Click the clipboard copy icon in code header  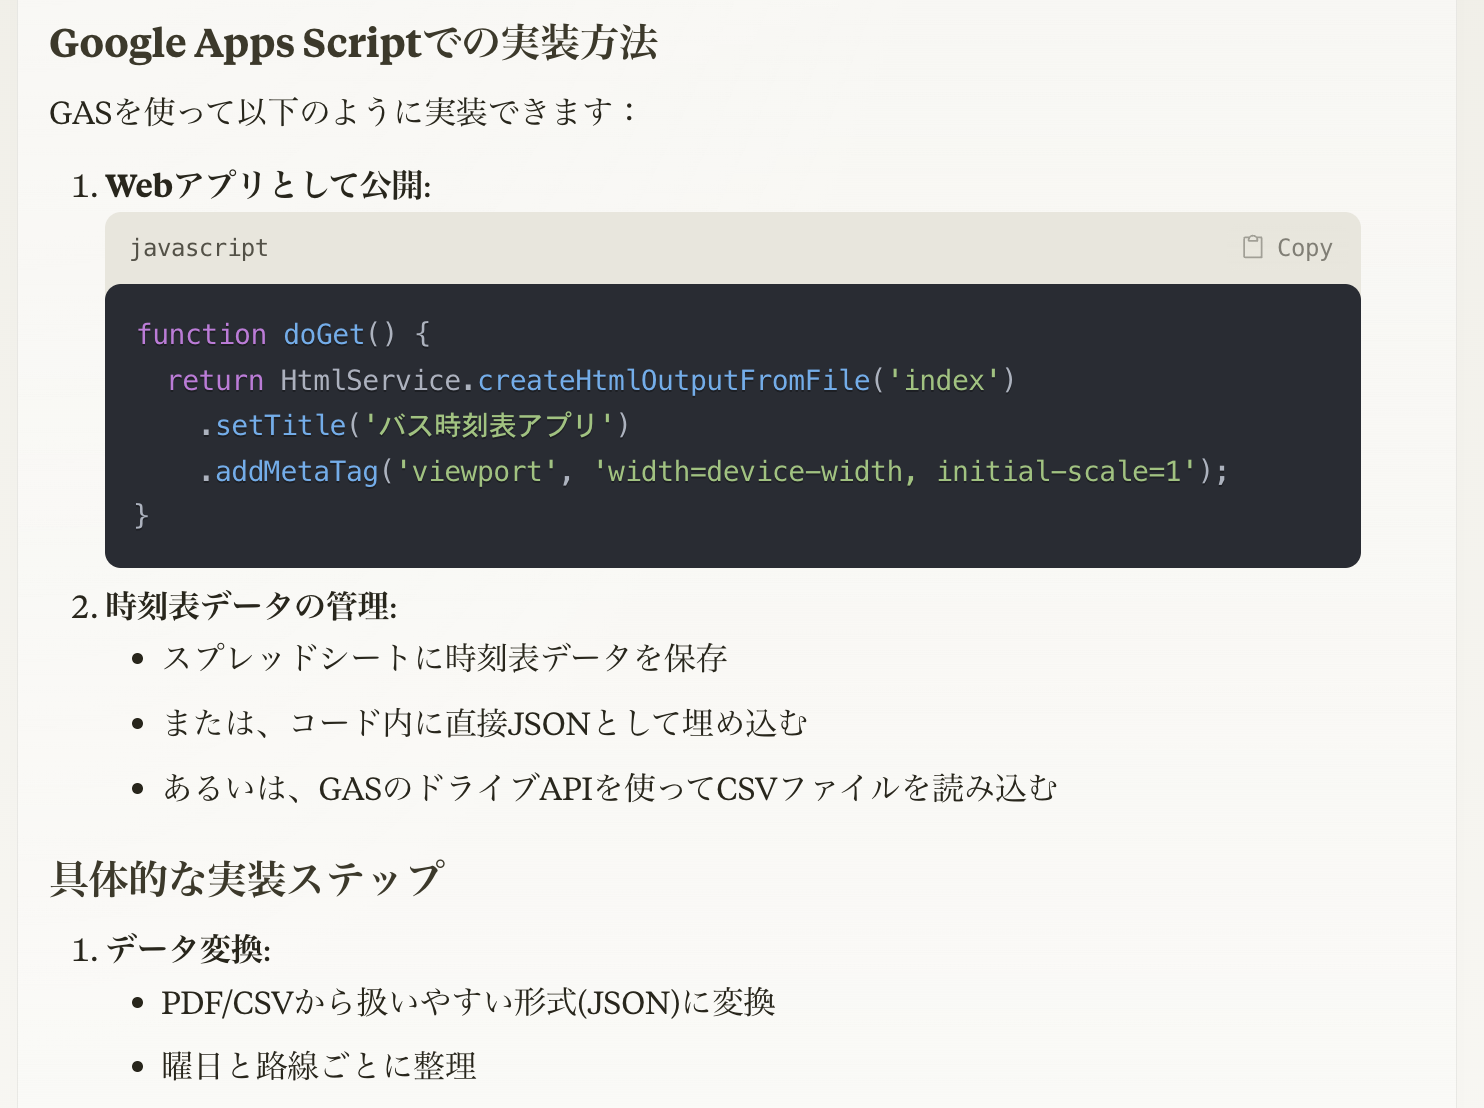pyautogui.click(x=1252, y=247)
